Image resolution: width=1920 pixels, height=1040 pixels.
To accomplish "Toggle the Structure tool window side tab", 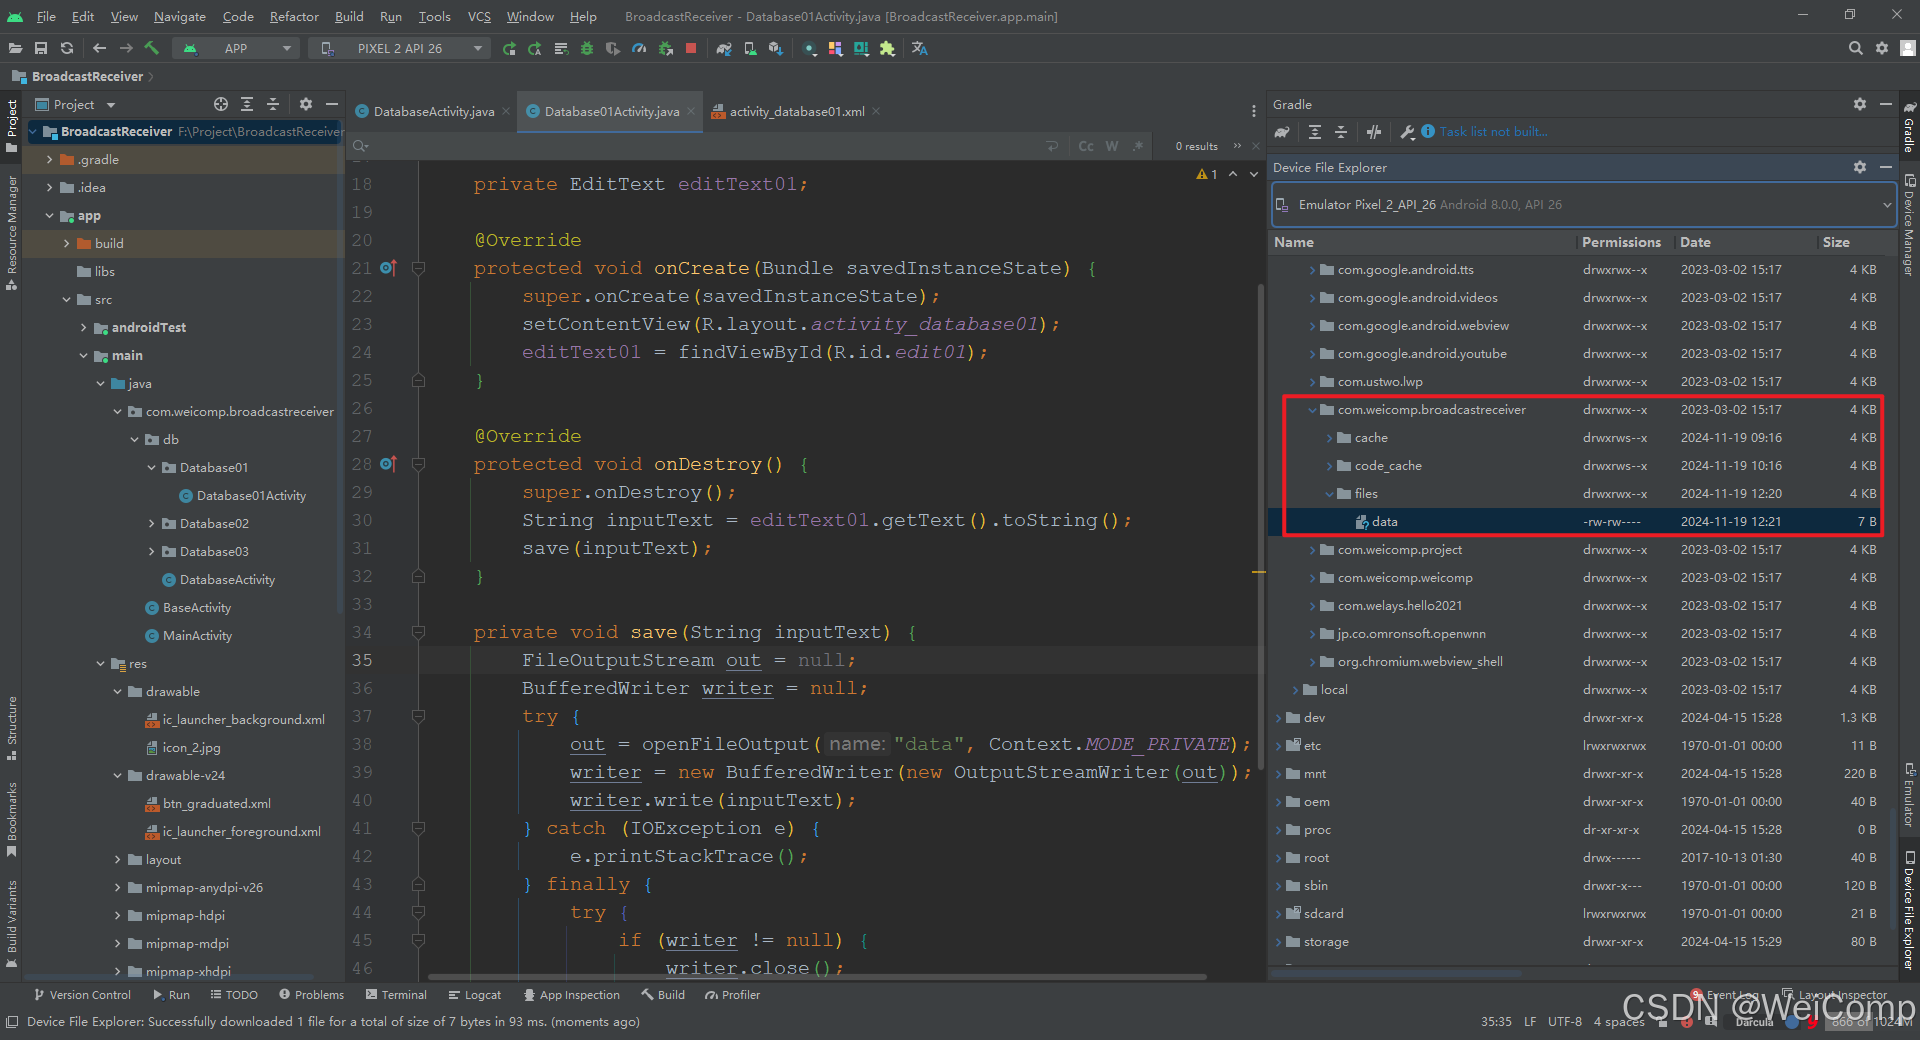I will (11, 728).
